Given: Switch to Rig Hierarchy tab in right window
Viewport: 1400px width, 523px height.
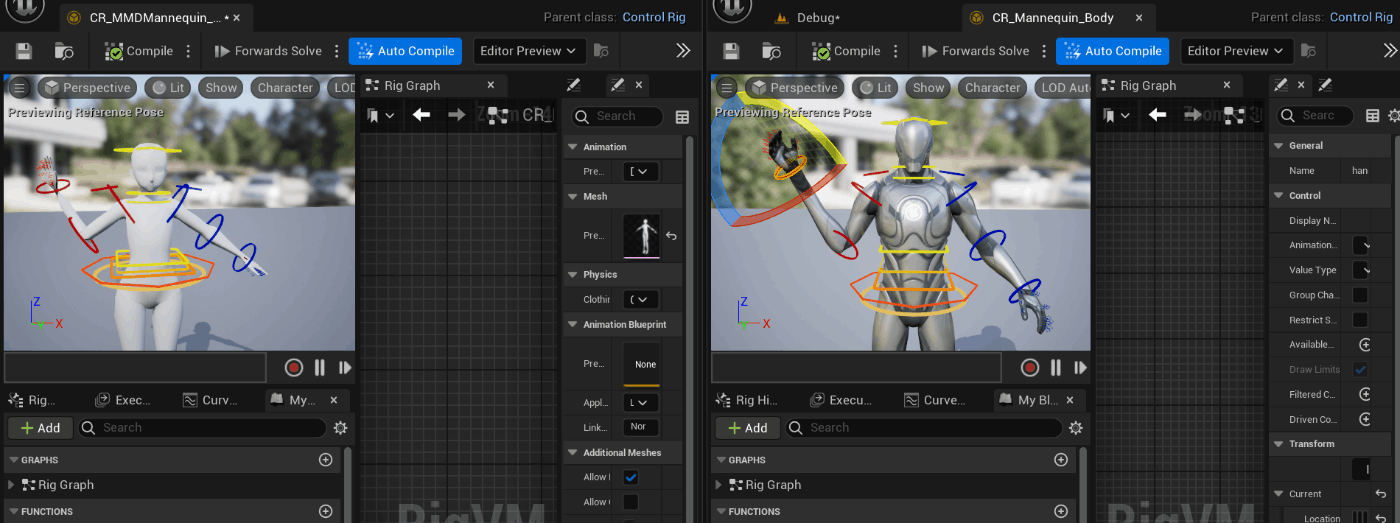Looking at the screenshot, I should [x=747, y=400].
